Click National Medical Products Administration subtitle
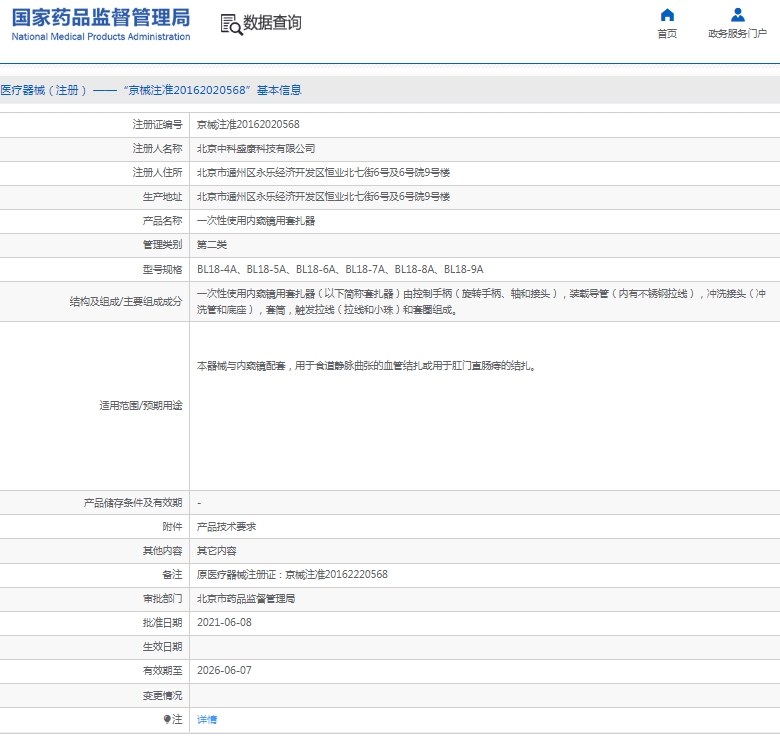This screenshot has width=780, height=739. 101,37
